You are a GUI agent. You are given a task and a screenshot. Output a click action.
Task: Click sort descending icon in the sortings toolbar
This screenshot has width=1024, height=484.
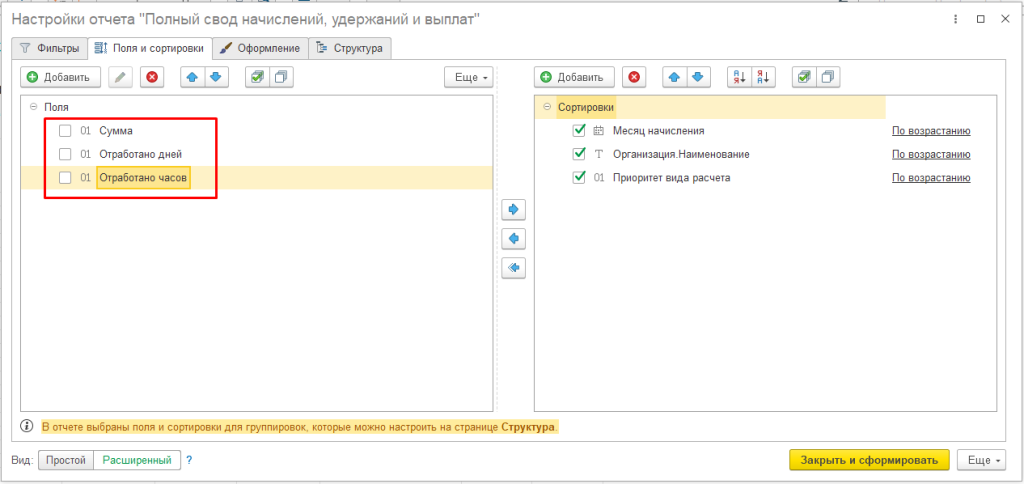763,77
